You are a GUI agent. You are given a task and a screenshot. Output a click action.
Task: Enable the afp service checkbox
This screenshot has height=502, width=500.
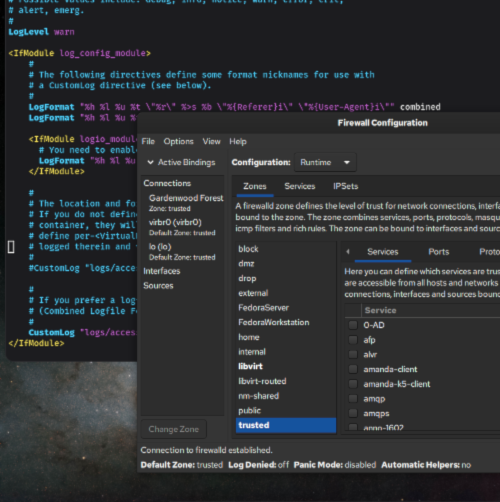353,340
